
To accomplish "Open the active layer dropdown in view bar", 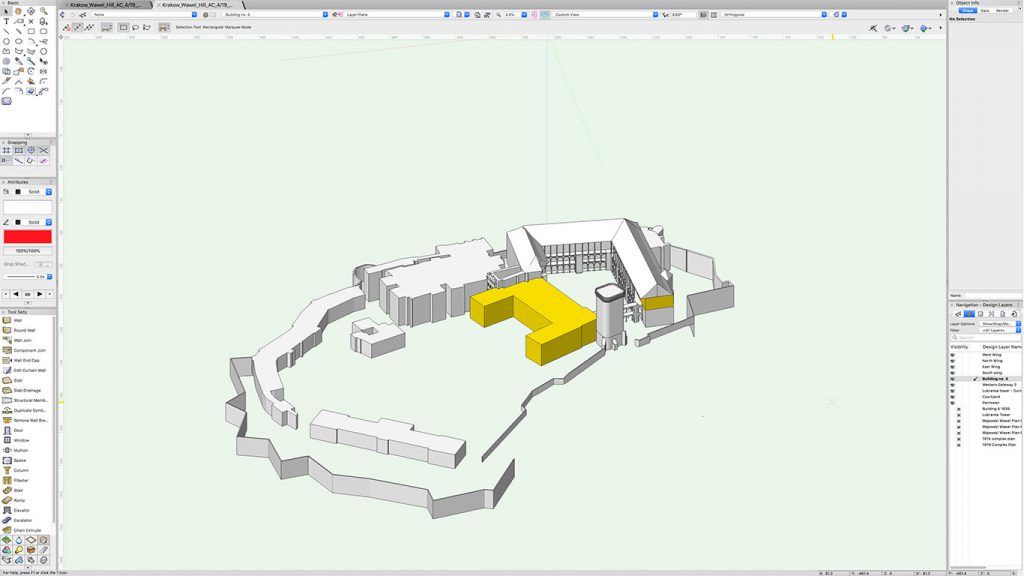I will (x=276, y=14).
